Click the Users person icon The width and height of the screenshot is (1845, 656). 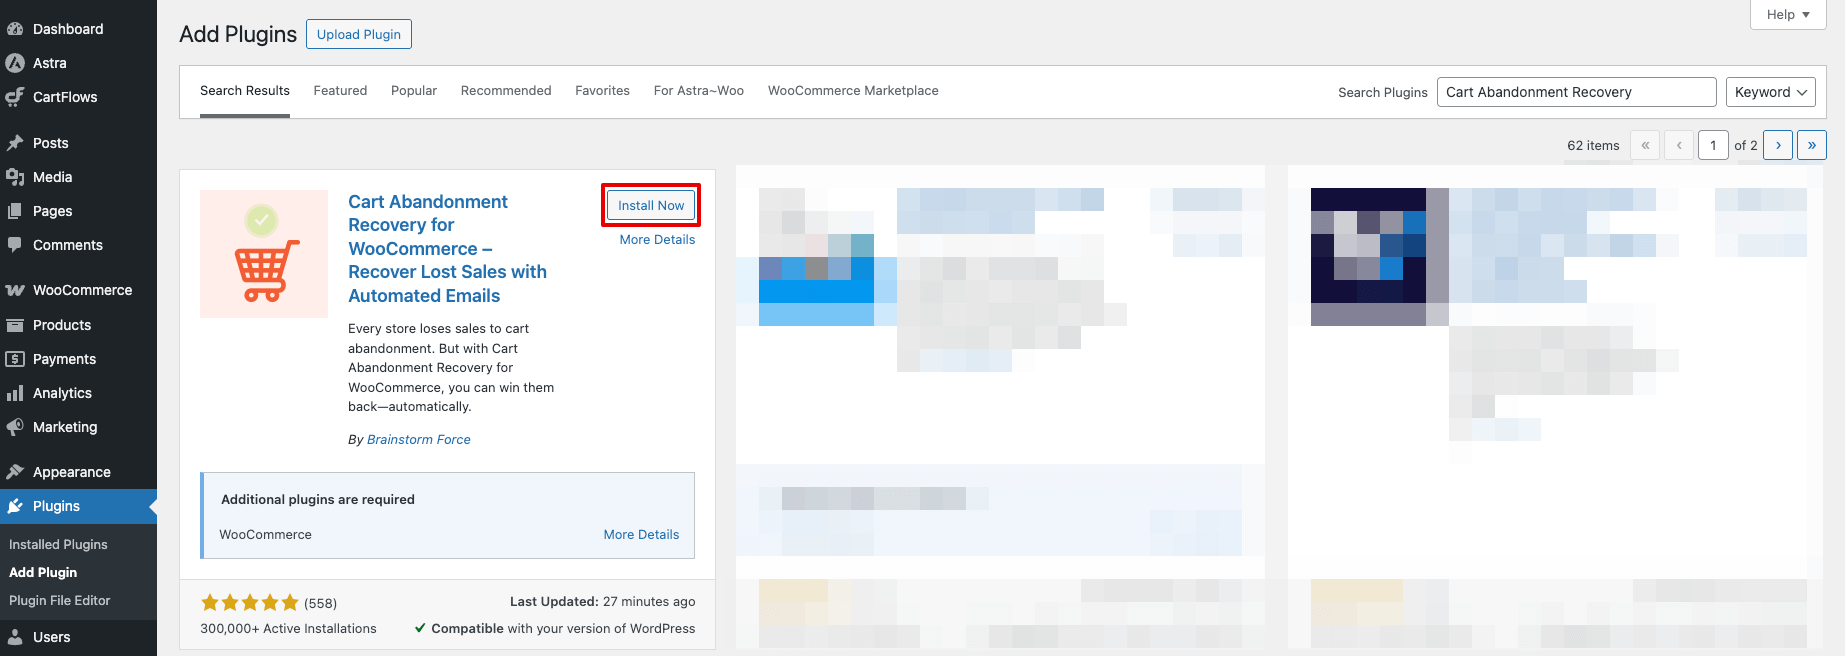click(15, 637)
